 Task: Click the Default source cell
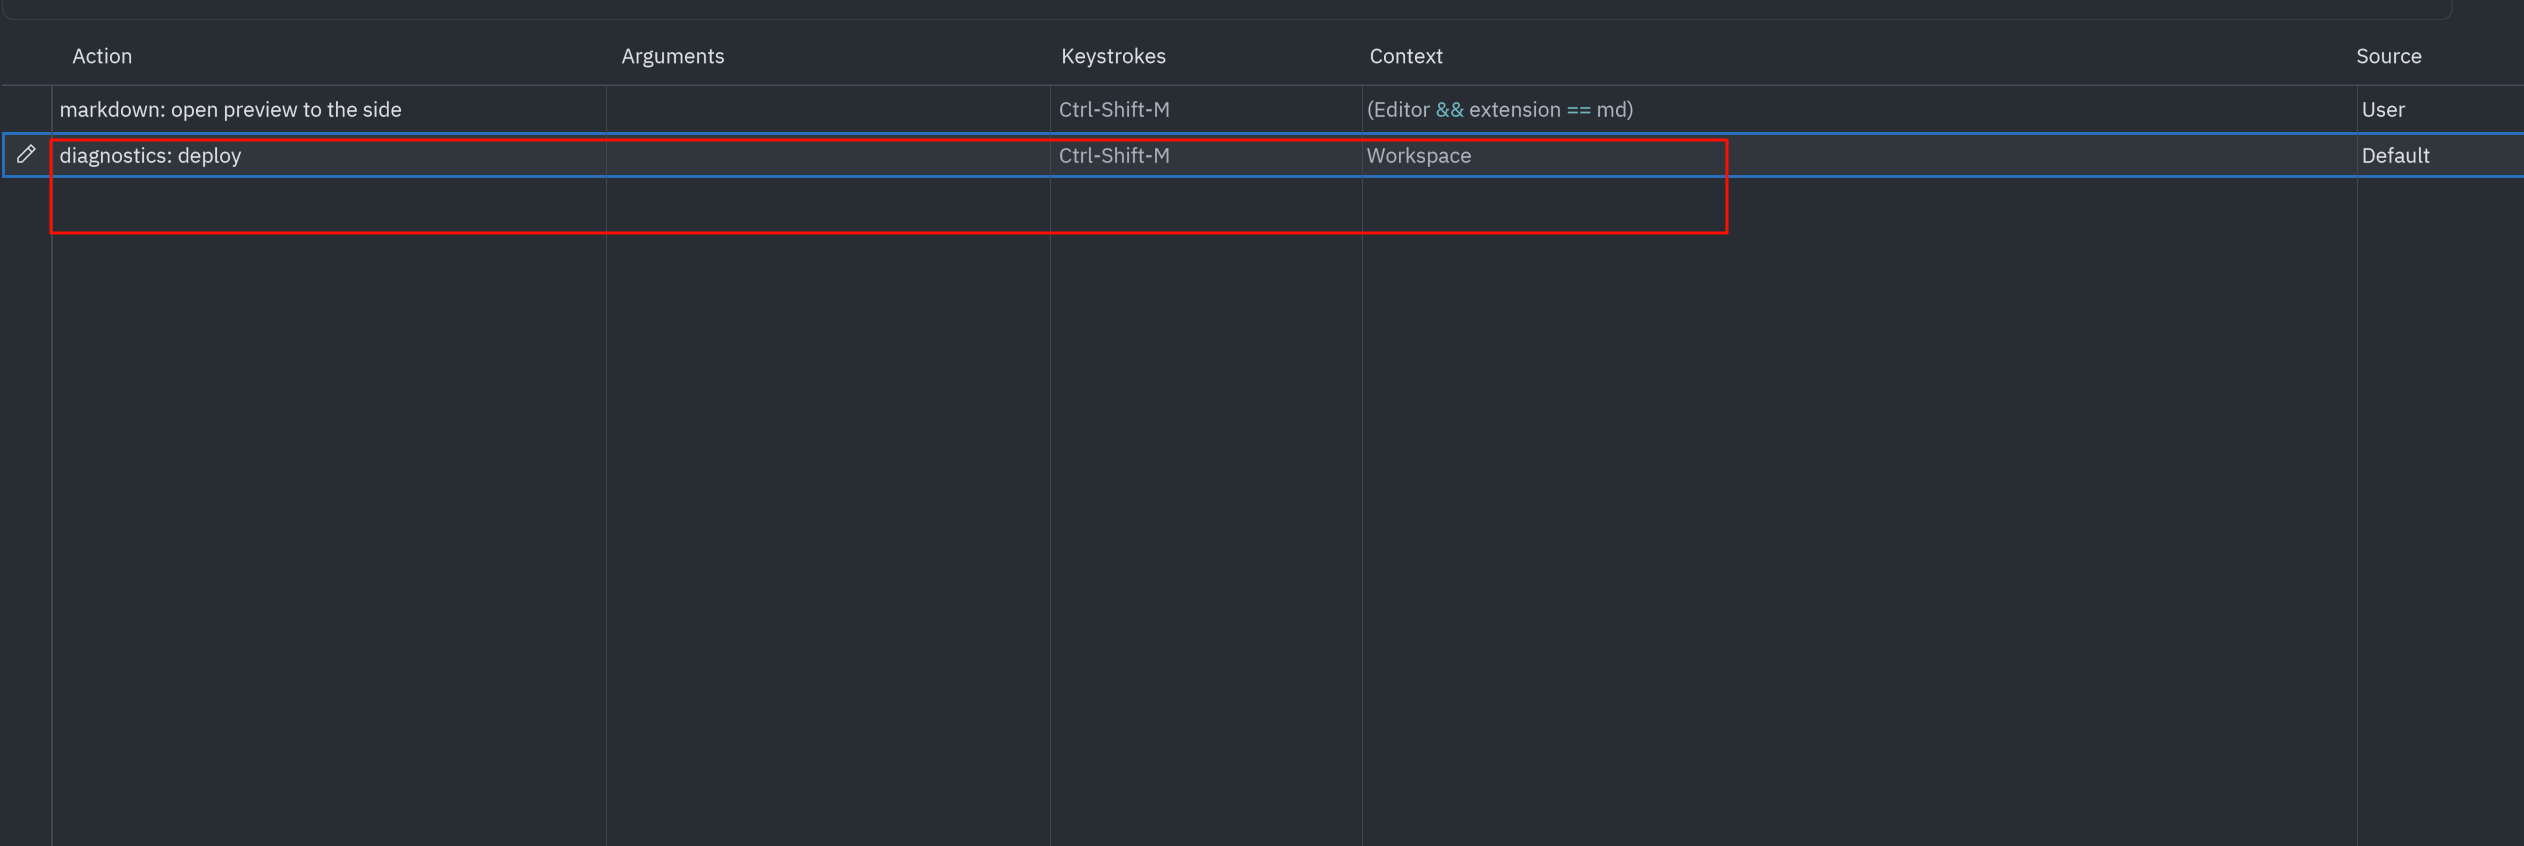click(x=2395, y=156)
